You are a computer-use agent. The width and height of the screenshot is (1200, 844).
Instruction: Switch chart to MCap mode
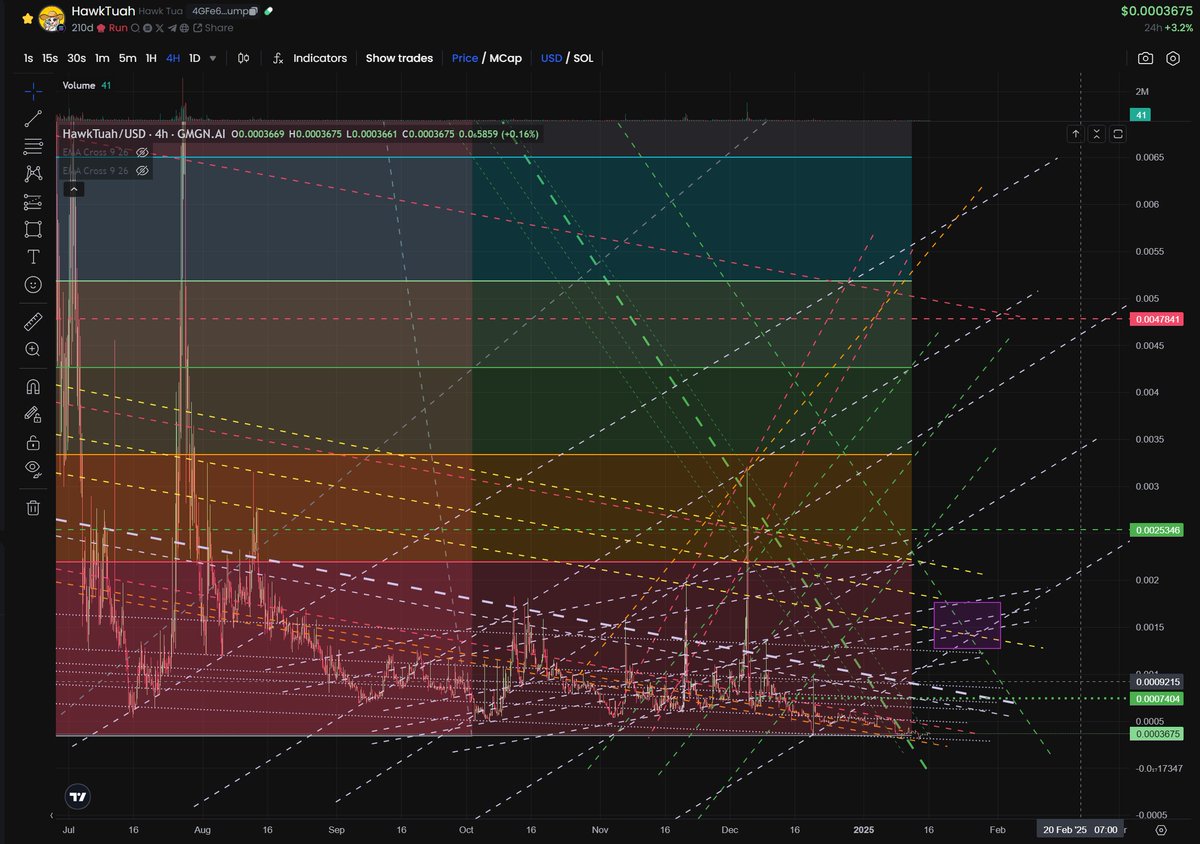pos(506,58)
